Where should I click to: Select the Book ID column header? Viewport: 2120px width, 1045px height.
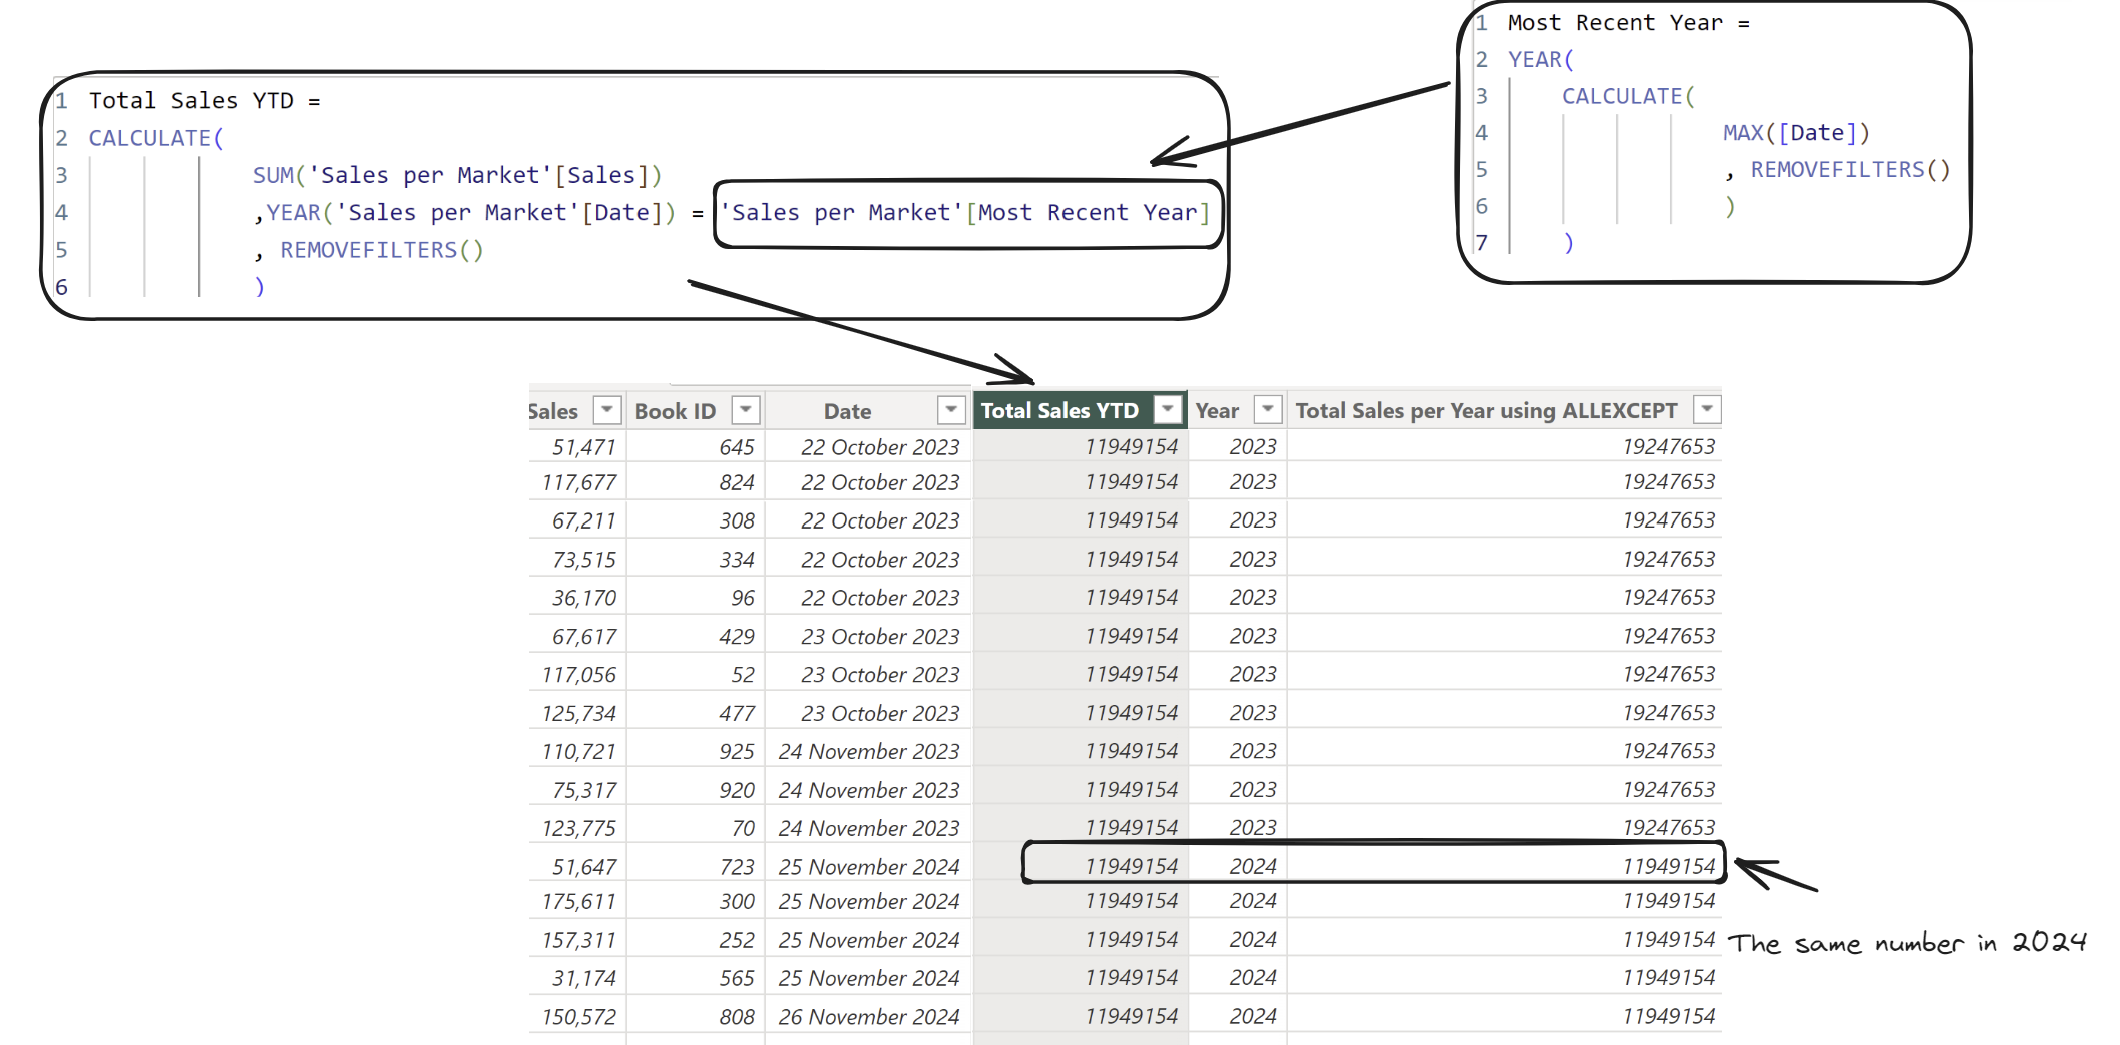675,411
